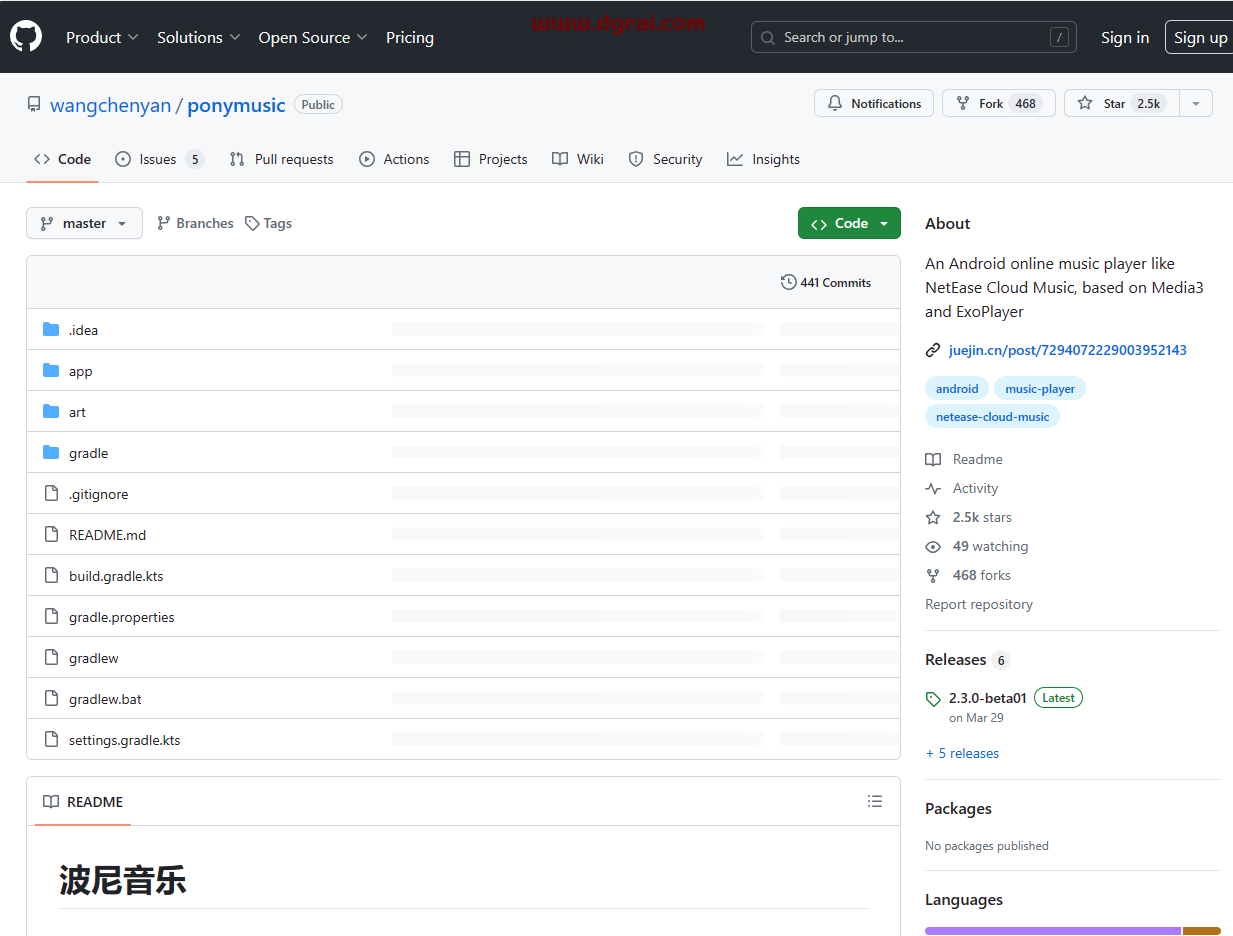The image size is (1233, 936).
Task: Open the Issues tab
Action: (x=159, y=159)
